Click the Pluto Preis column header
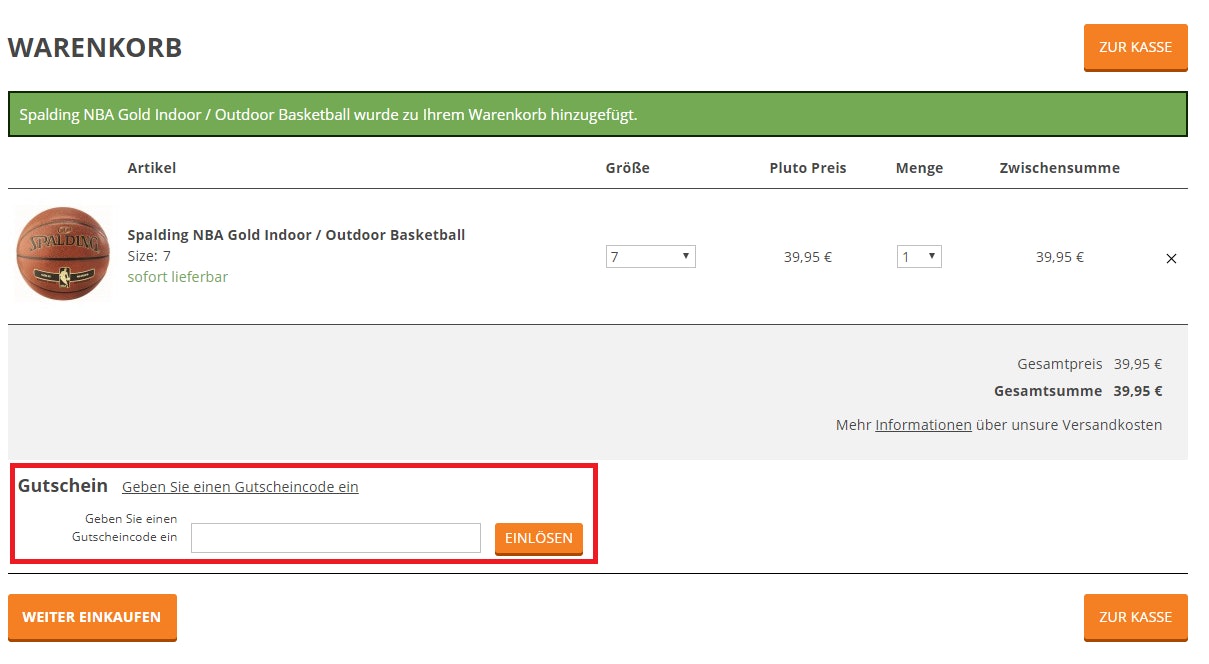The image size is (1209, 664). 808,168
